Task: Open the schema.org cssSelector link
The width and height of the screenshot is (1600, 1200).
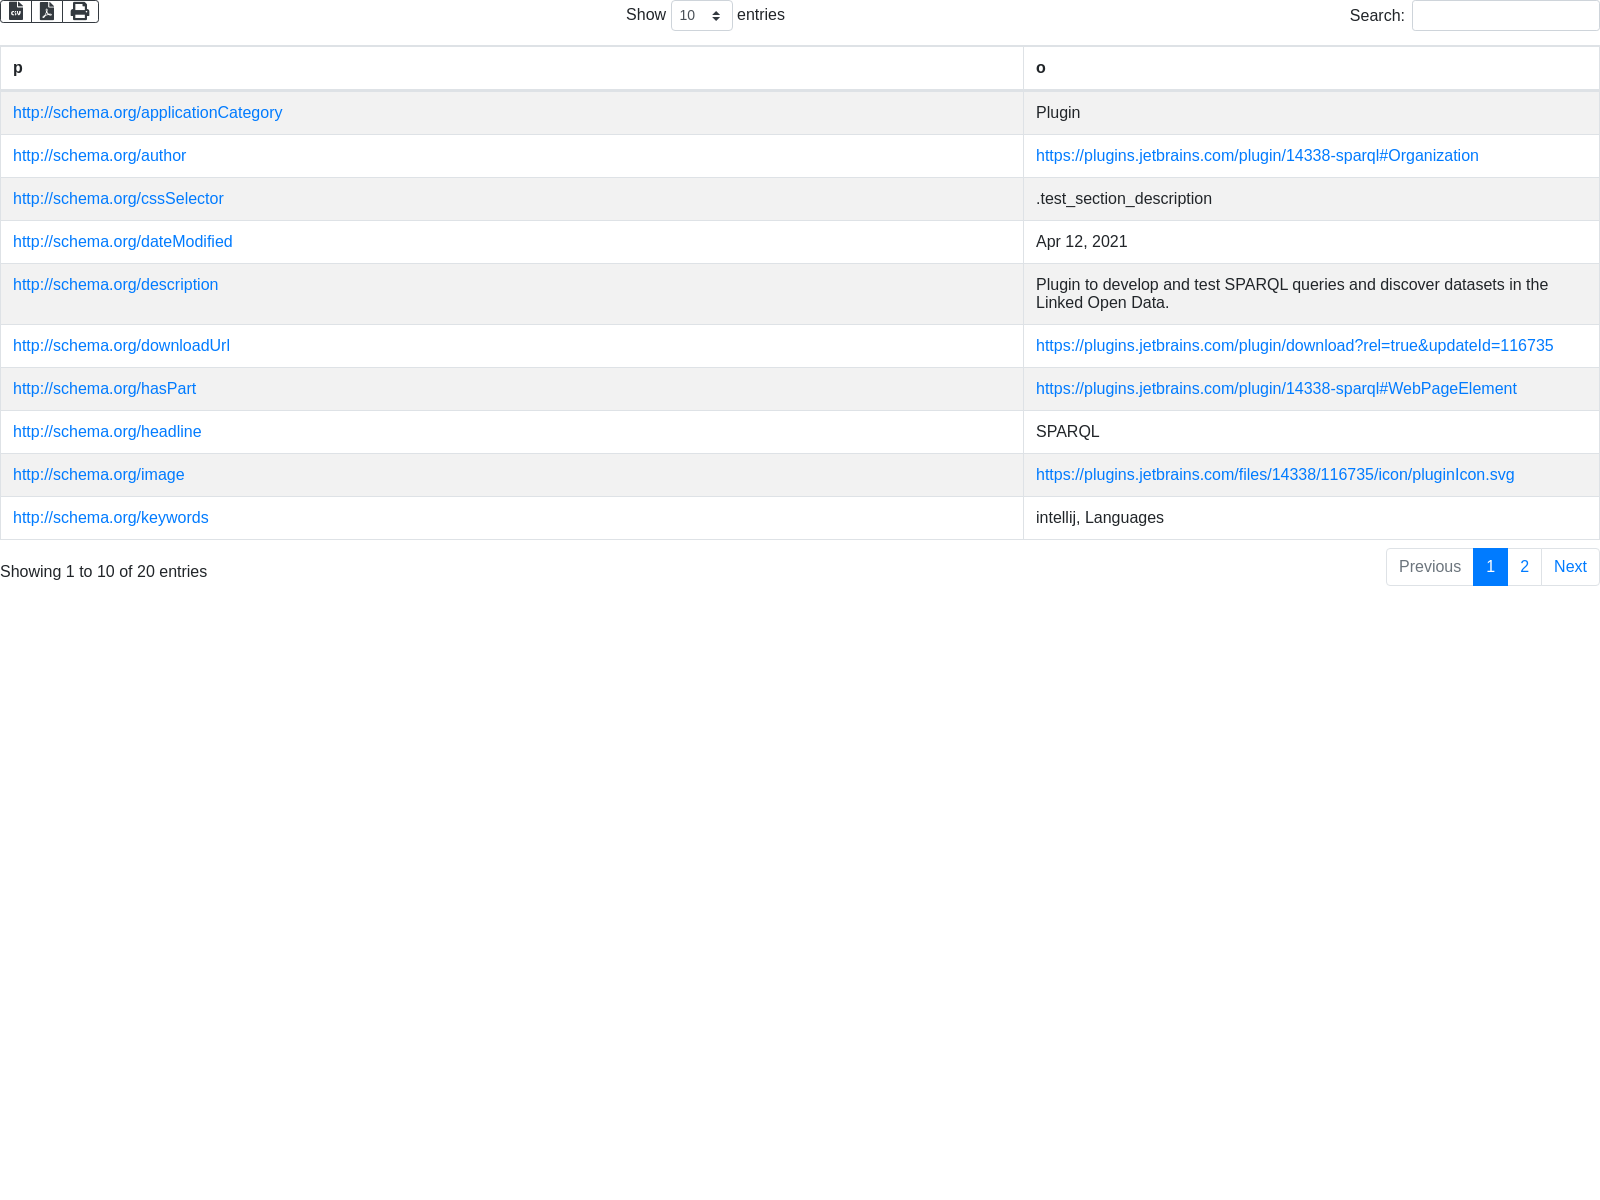Action: 118,199
